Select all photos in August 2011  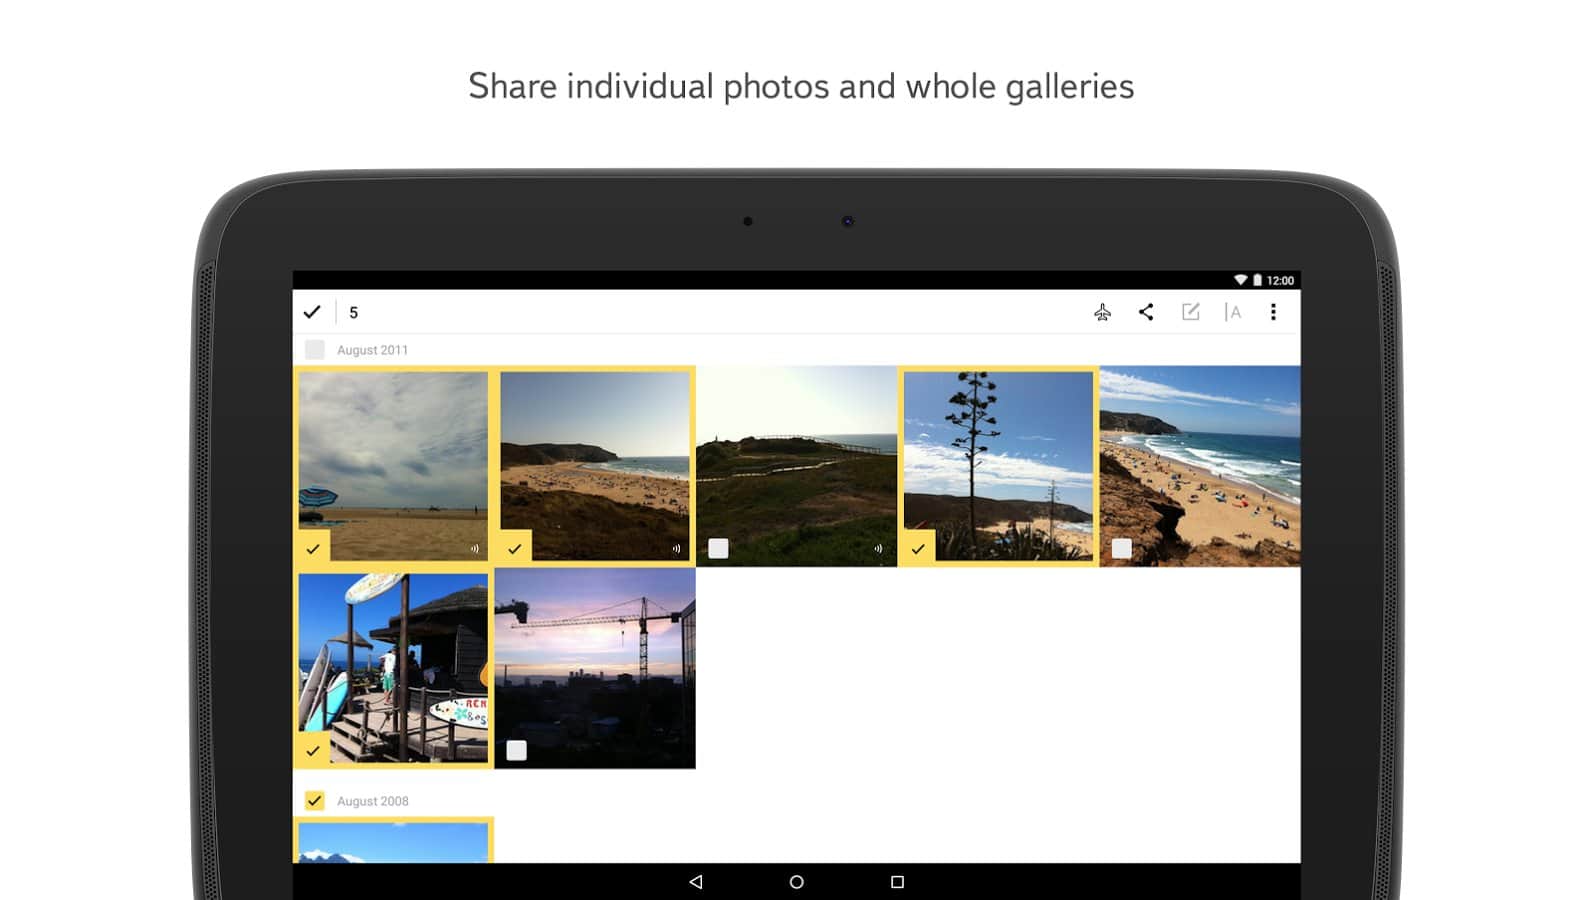[x=315, y=350]
